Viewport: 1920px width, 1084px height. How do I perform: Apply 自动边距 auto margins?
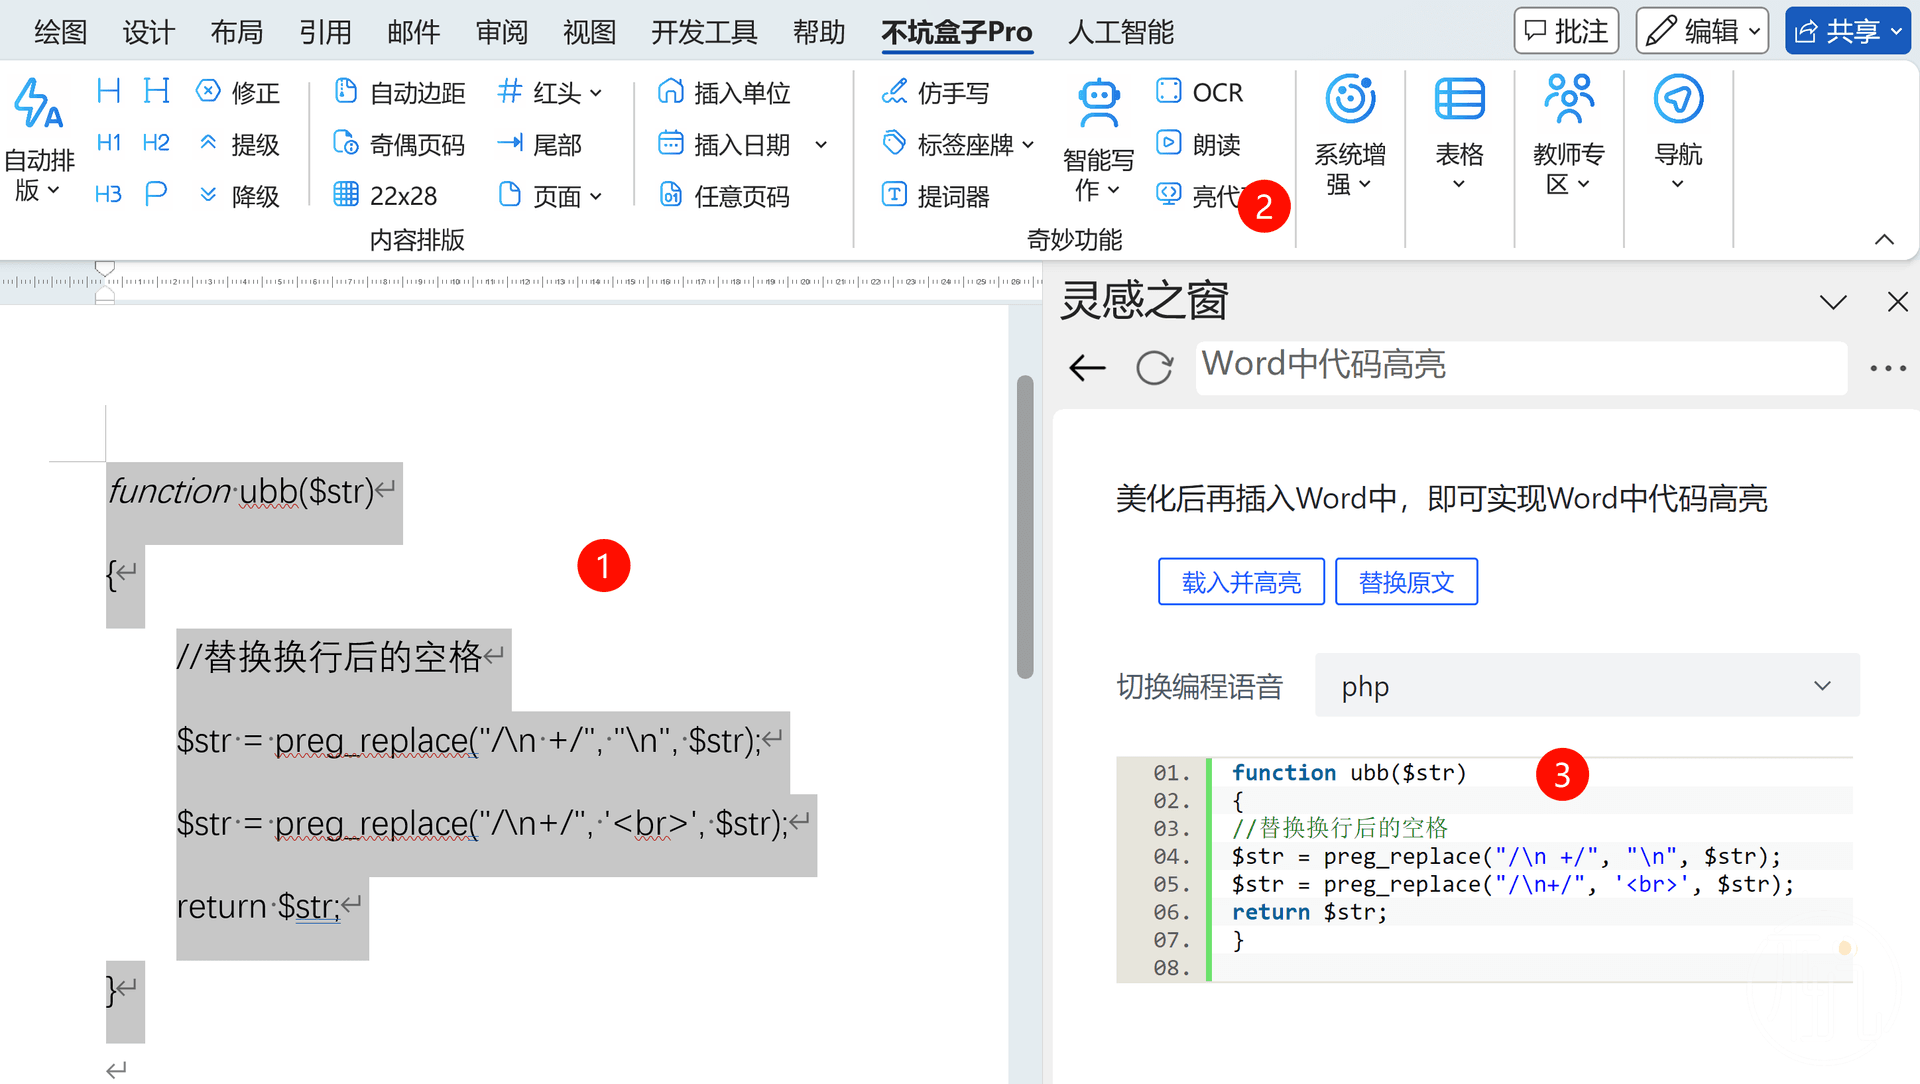(399, 93)
